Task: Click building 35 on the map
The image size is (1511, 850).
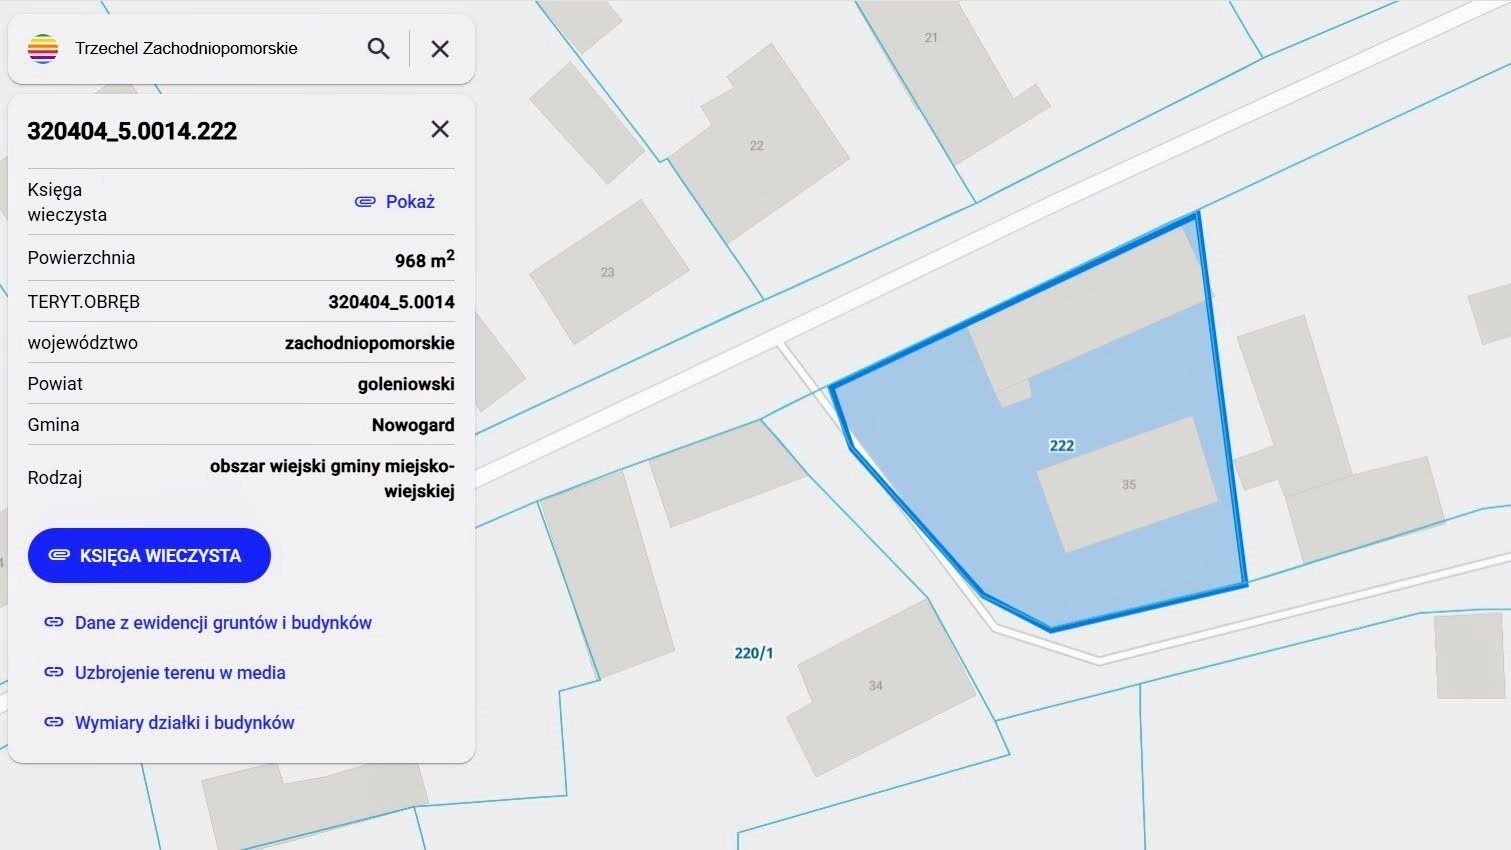Action: coord(1128,484)
